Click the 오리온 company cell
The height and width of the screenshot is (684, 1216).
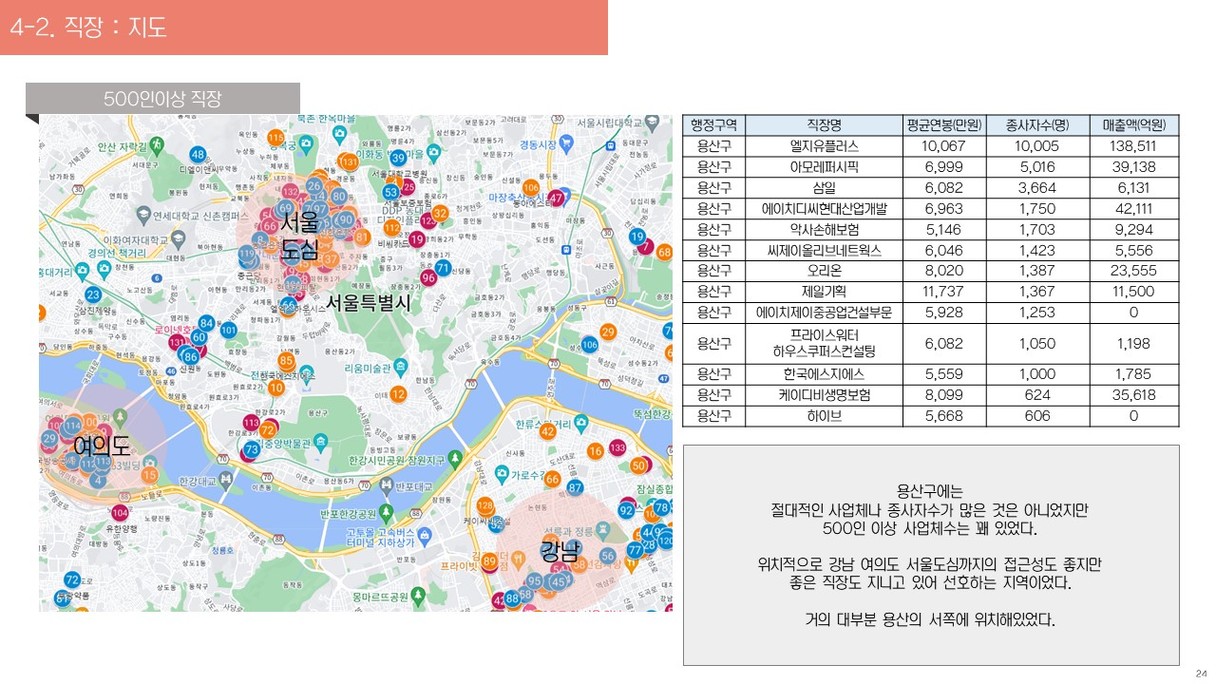click(824, 271)
